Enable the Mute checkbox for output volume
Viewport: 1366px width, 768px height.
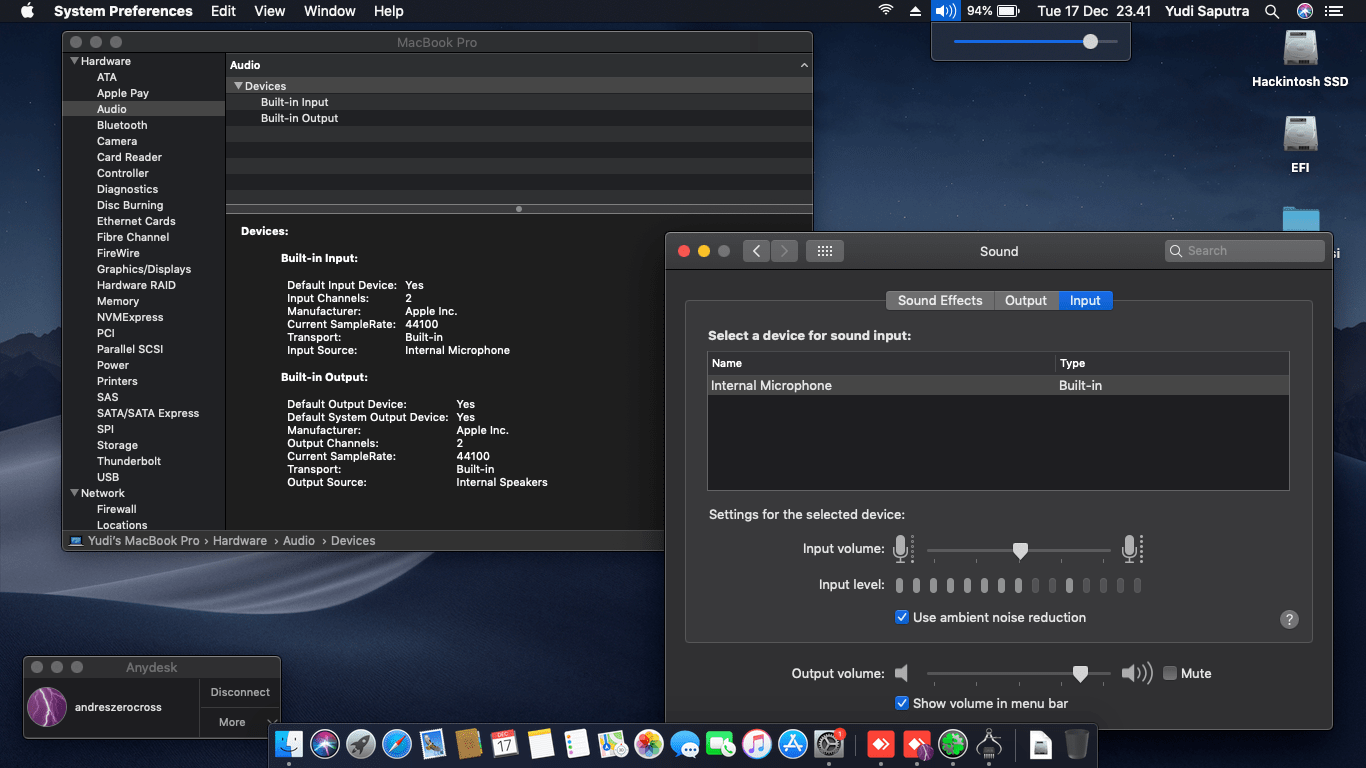coord(1169,673)
